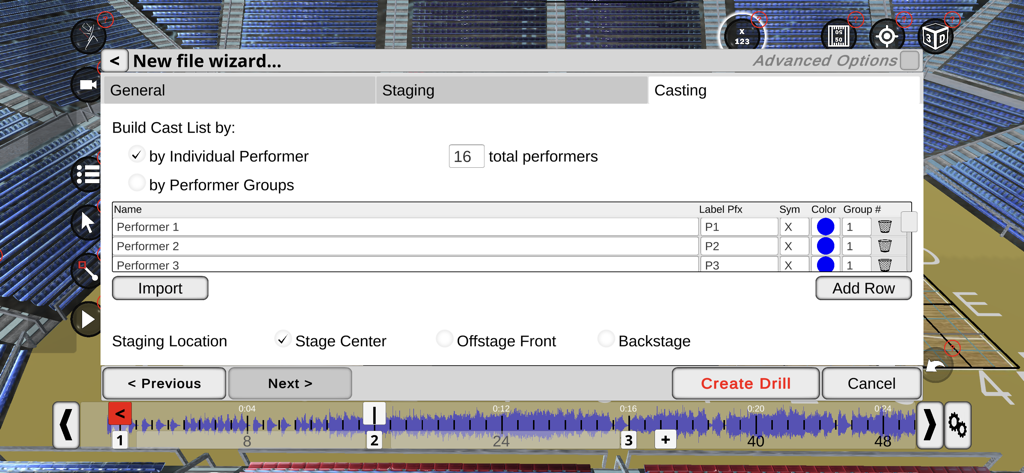Jump to set 3 timeline marker

(628, 440)
